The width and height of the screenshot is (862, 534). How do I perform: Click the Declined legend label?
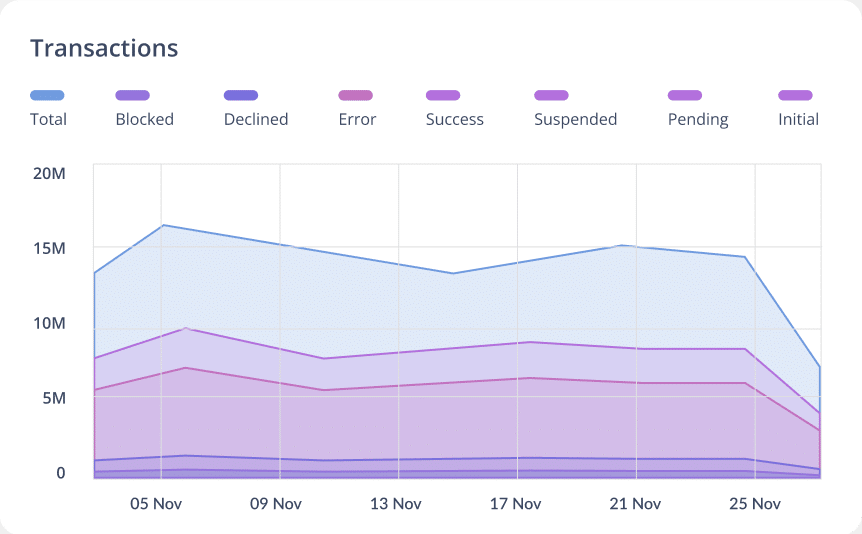[x=256, y=120]
